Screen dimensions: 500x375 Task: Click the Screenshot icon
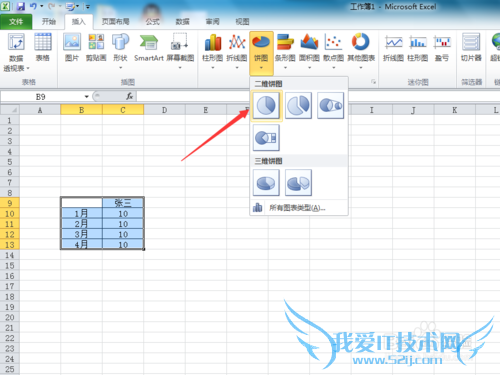pos(180,43)
